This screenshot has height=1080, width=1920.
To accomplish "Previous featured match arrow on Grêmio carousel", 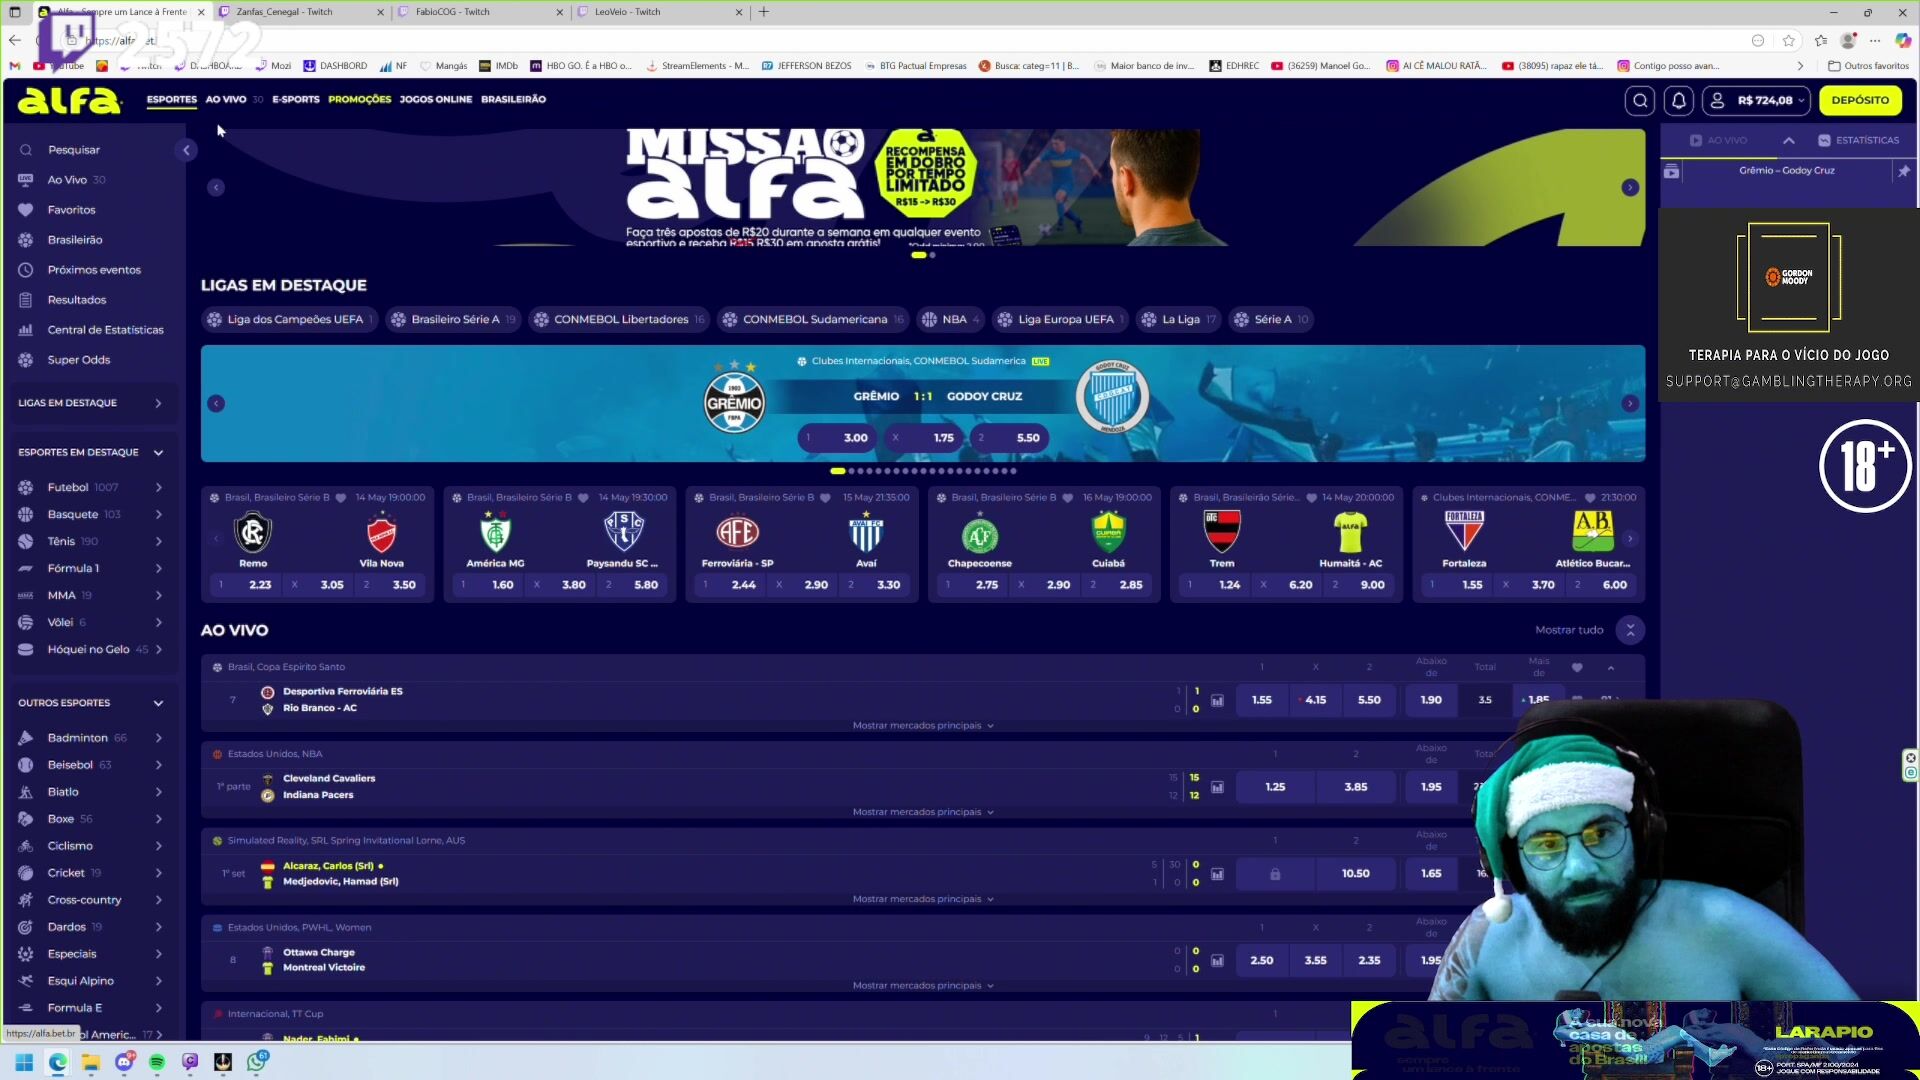I will coord(216,403).
